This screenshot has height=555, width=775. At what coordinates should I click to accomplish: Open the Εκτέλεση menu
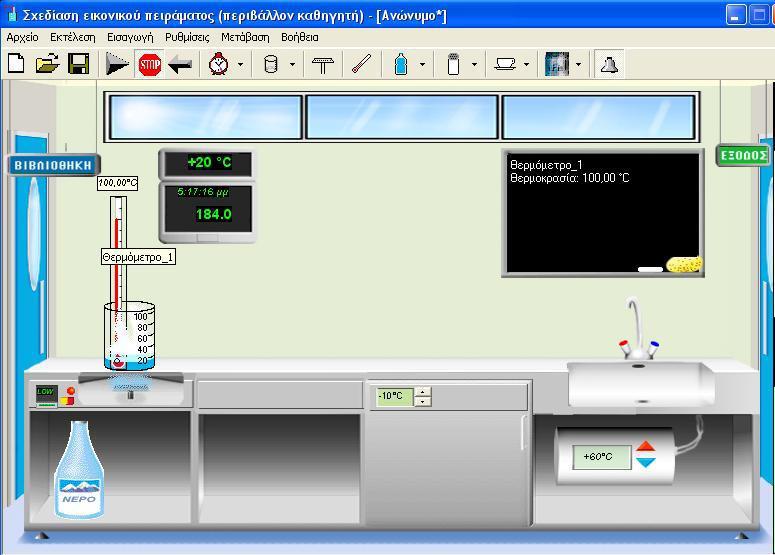point(73,37)
